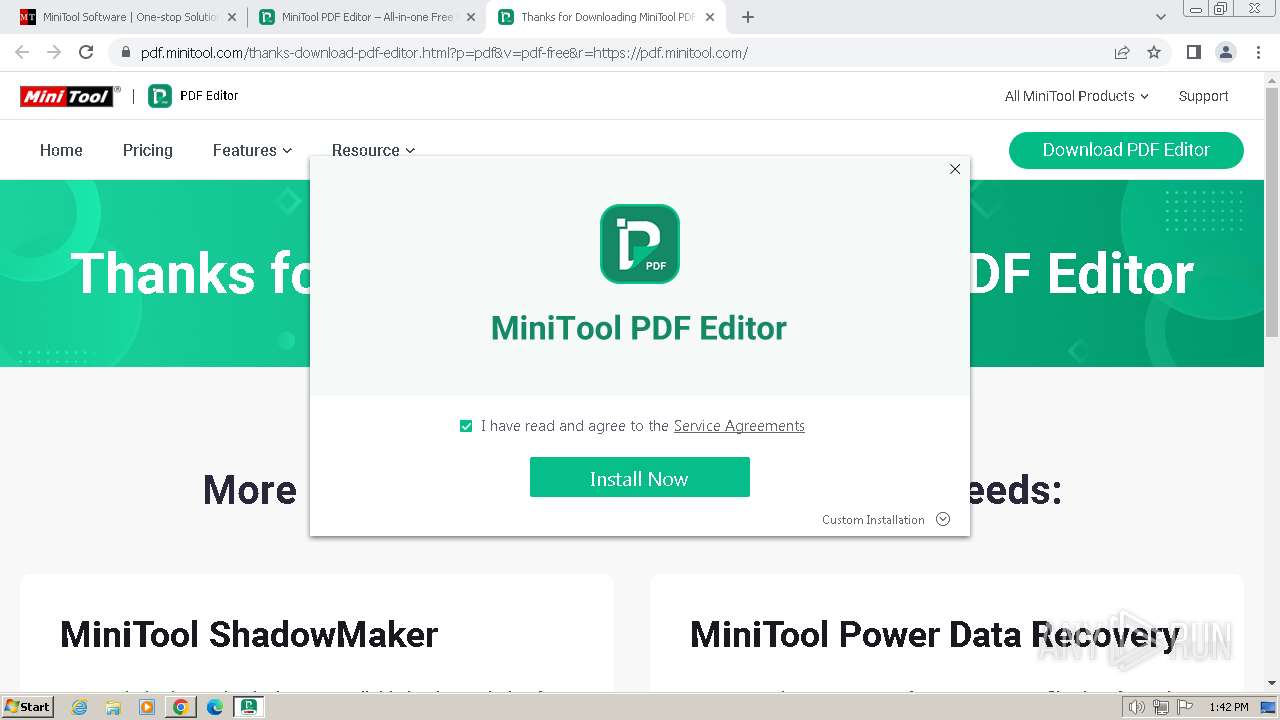Screen dimensions: 1280x720
Task: Click the Download PDF Editor button
Action: pos(1126,150)
